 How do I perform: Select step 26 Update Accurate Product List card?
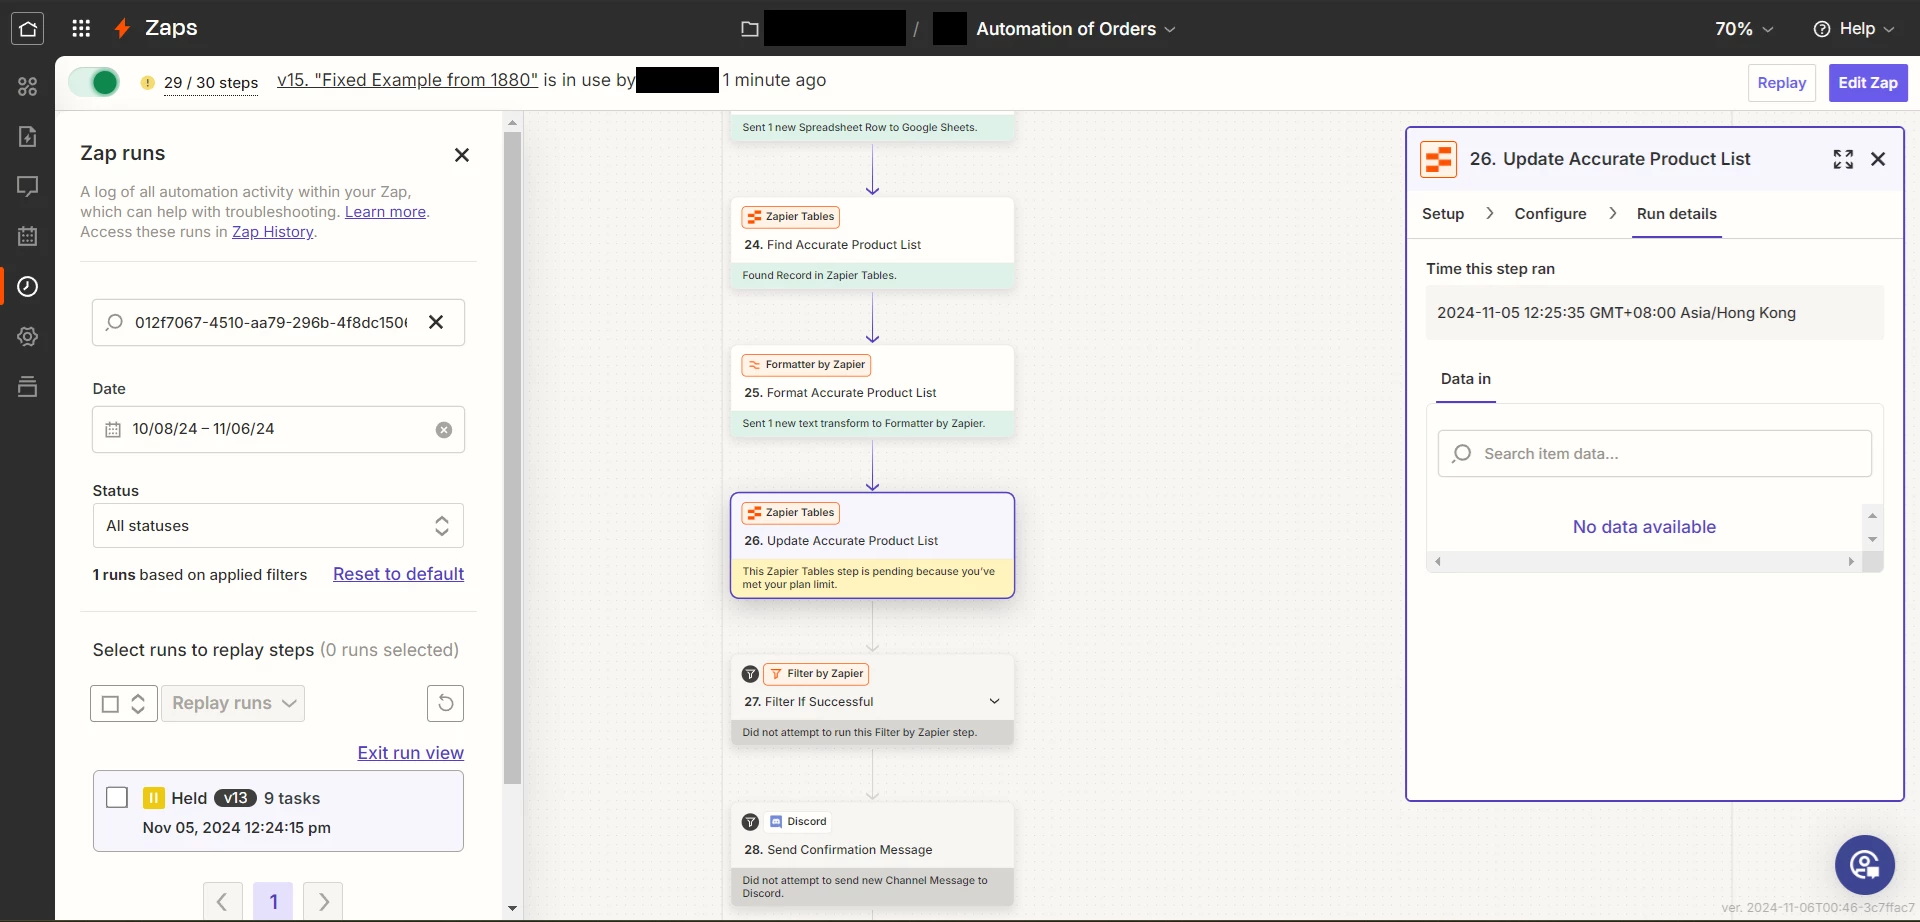coord(872,546)
